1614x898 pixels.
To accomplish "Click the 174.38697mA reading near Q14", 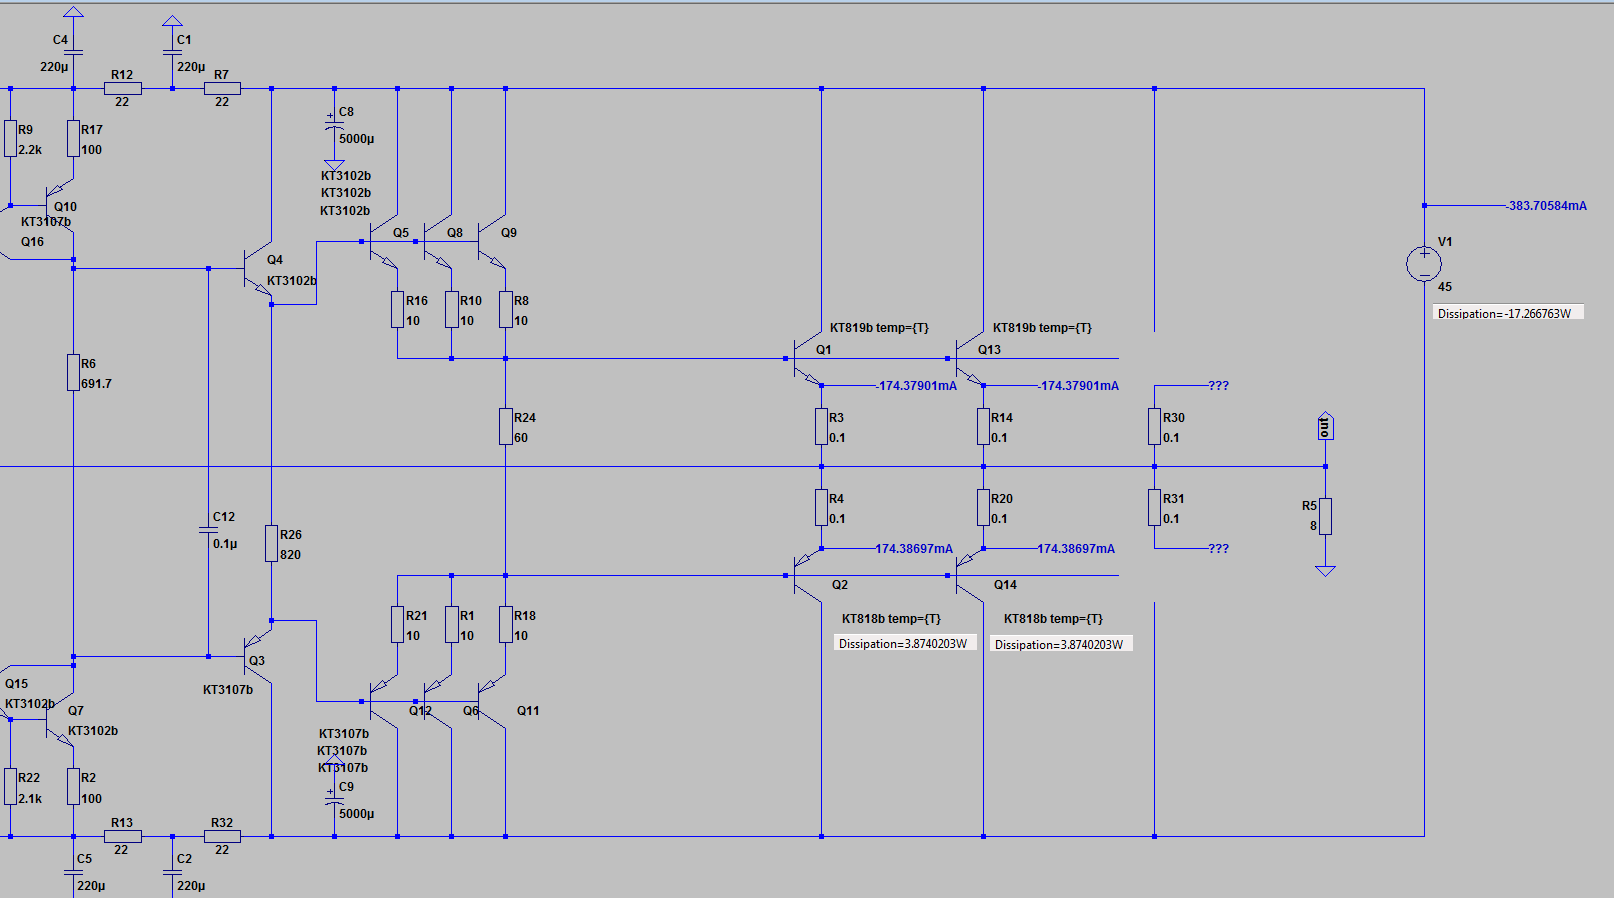I will click(x=1076, y=548).
